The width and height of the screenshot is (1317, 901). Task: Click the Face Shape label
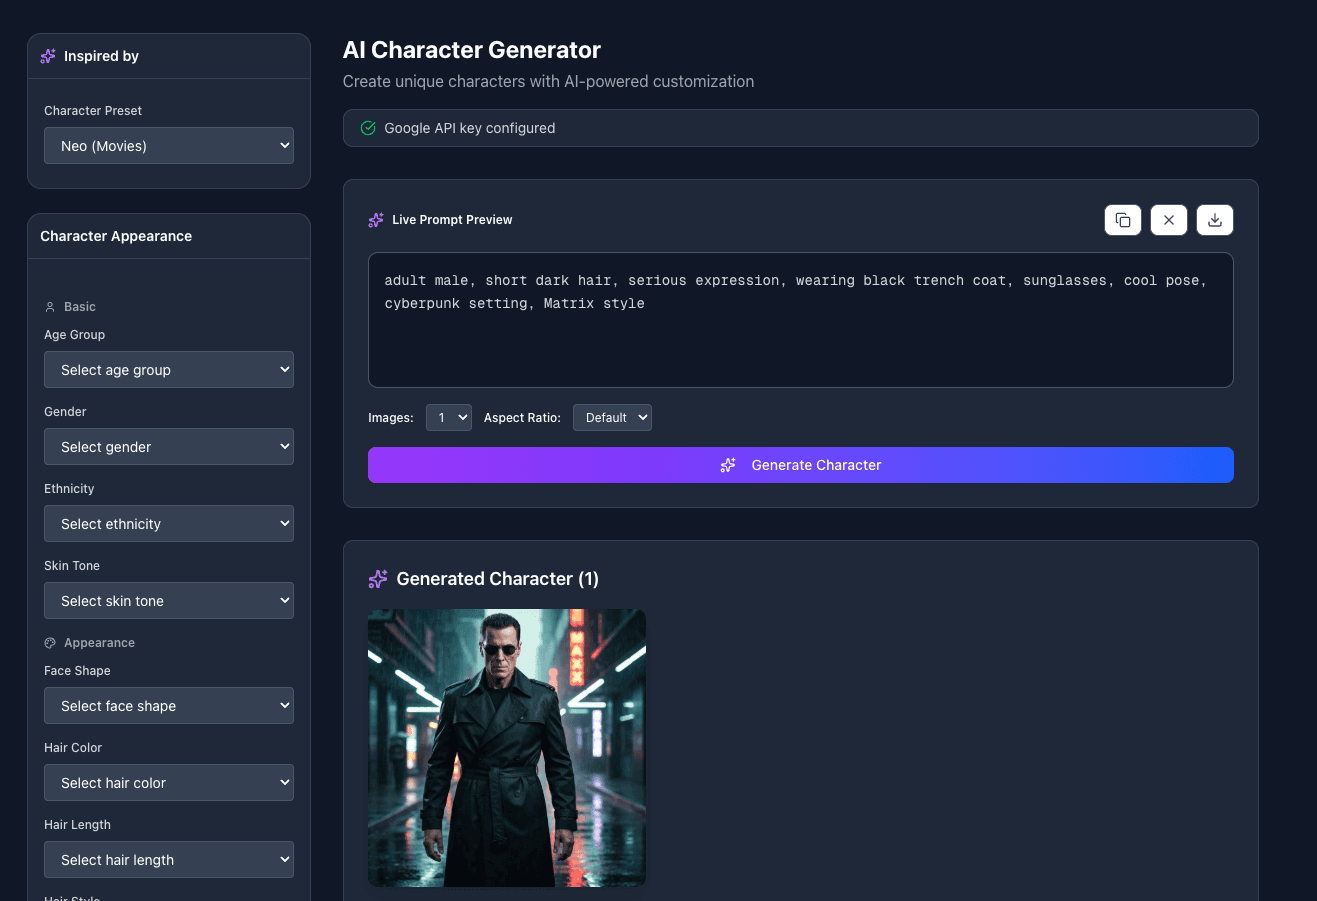[x=77, y=671]
